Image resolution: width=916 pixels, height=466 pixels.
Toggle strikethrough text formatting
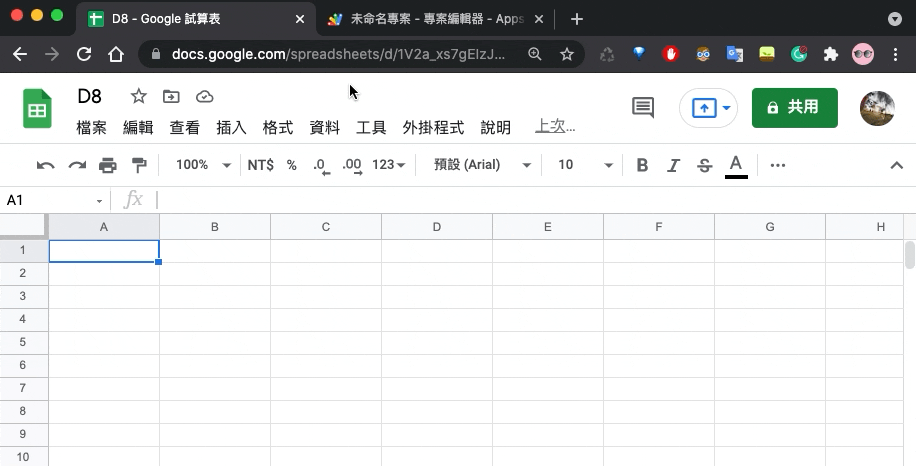pos(704,165)
